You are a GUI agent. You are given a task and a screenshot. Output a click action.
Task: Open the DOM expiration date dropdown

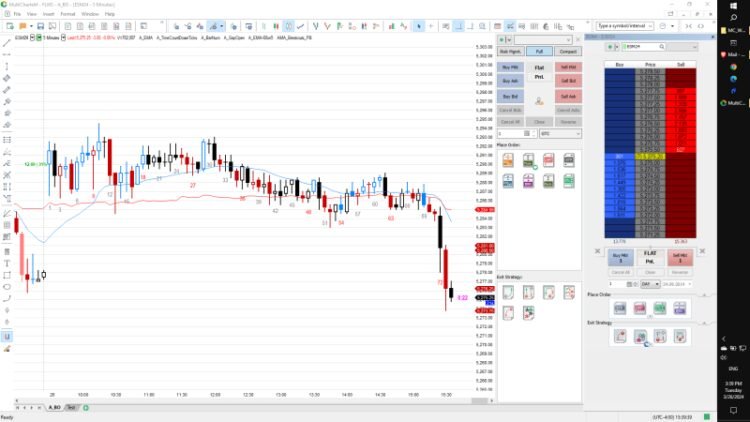click(677, 284)
